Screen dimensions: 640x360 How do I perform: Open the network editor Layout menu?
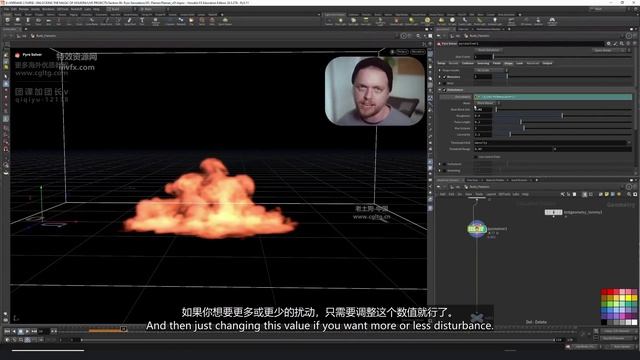[491, 194]
